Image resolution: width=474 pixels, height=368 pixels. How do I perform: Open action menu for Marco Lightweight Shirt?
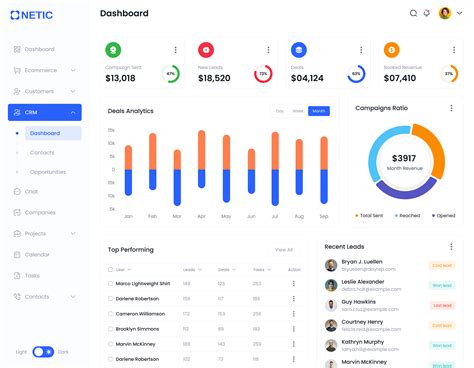[x=294, y=284]
